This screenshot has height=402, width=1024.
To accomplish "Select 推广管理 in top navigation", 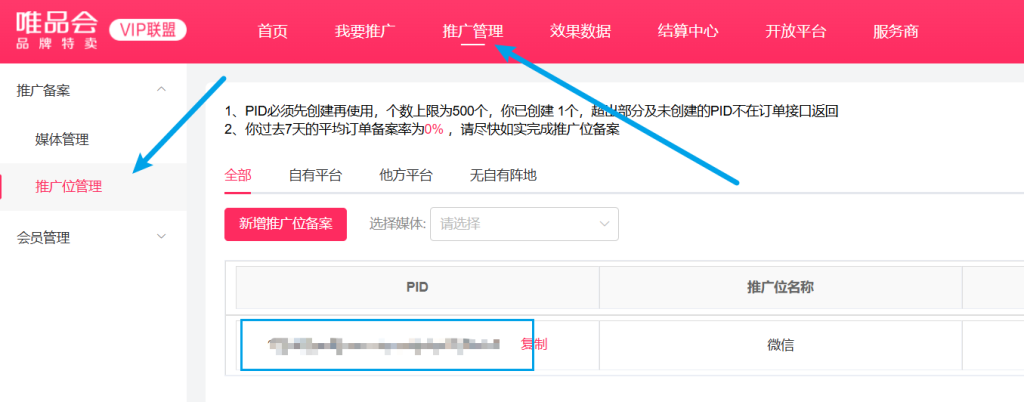I will pos(473,31).
